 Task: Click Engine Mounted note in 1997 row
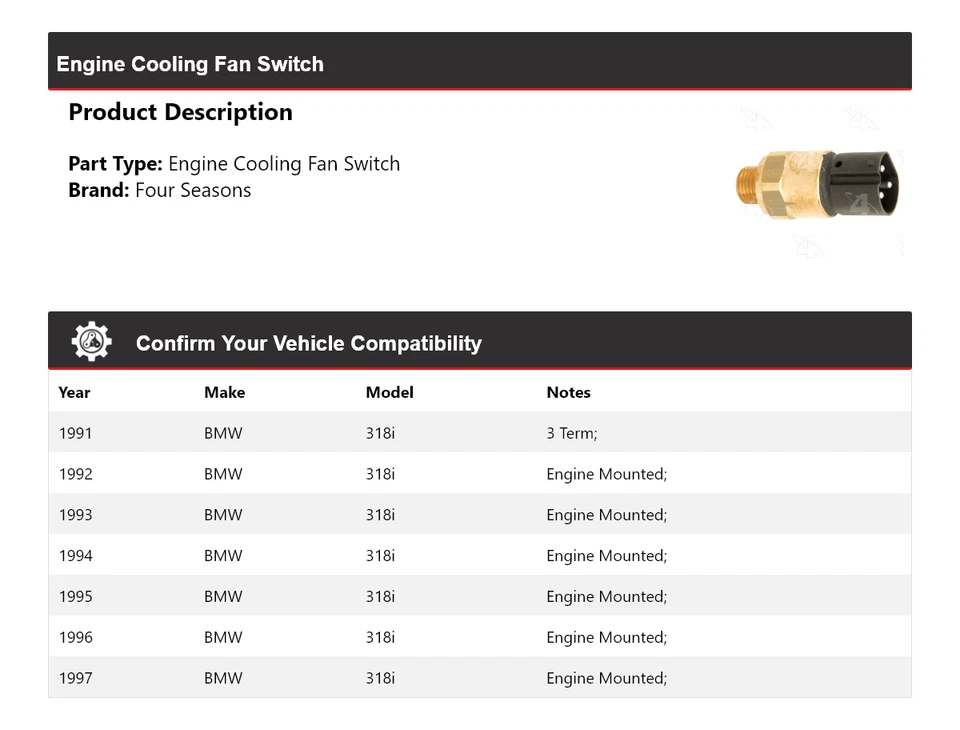click(x=606, y=678)
